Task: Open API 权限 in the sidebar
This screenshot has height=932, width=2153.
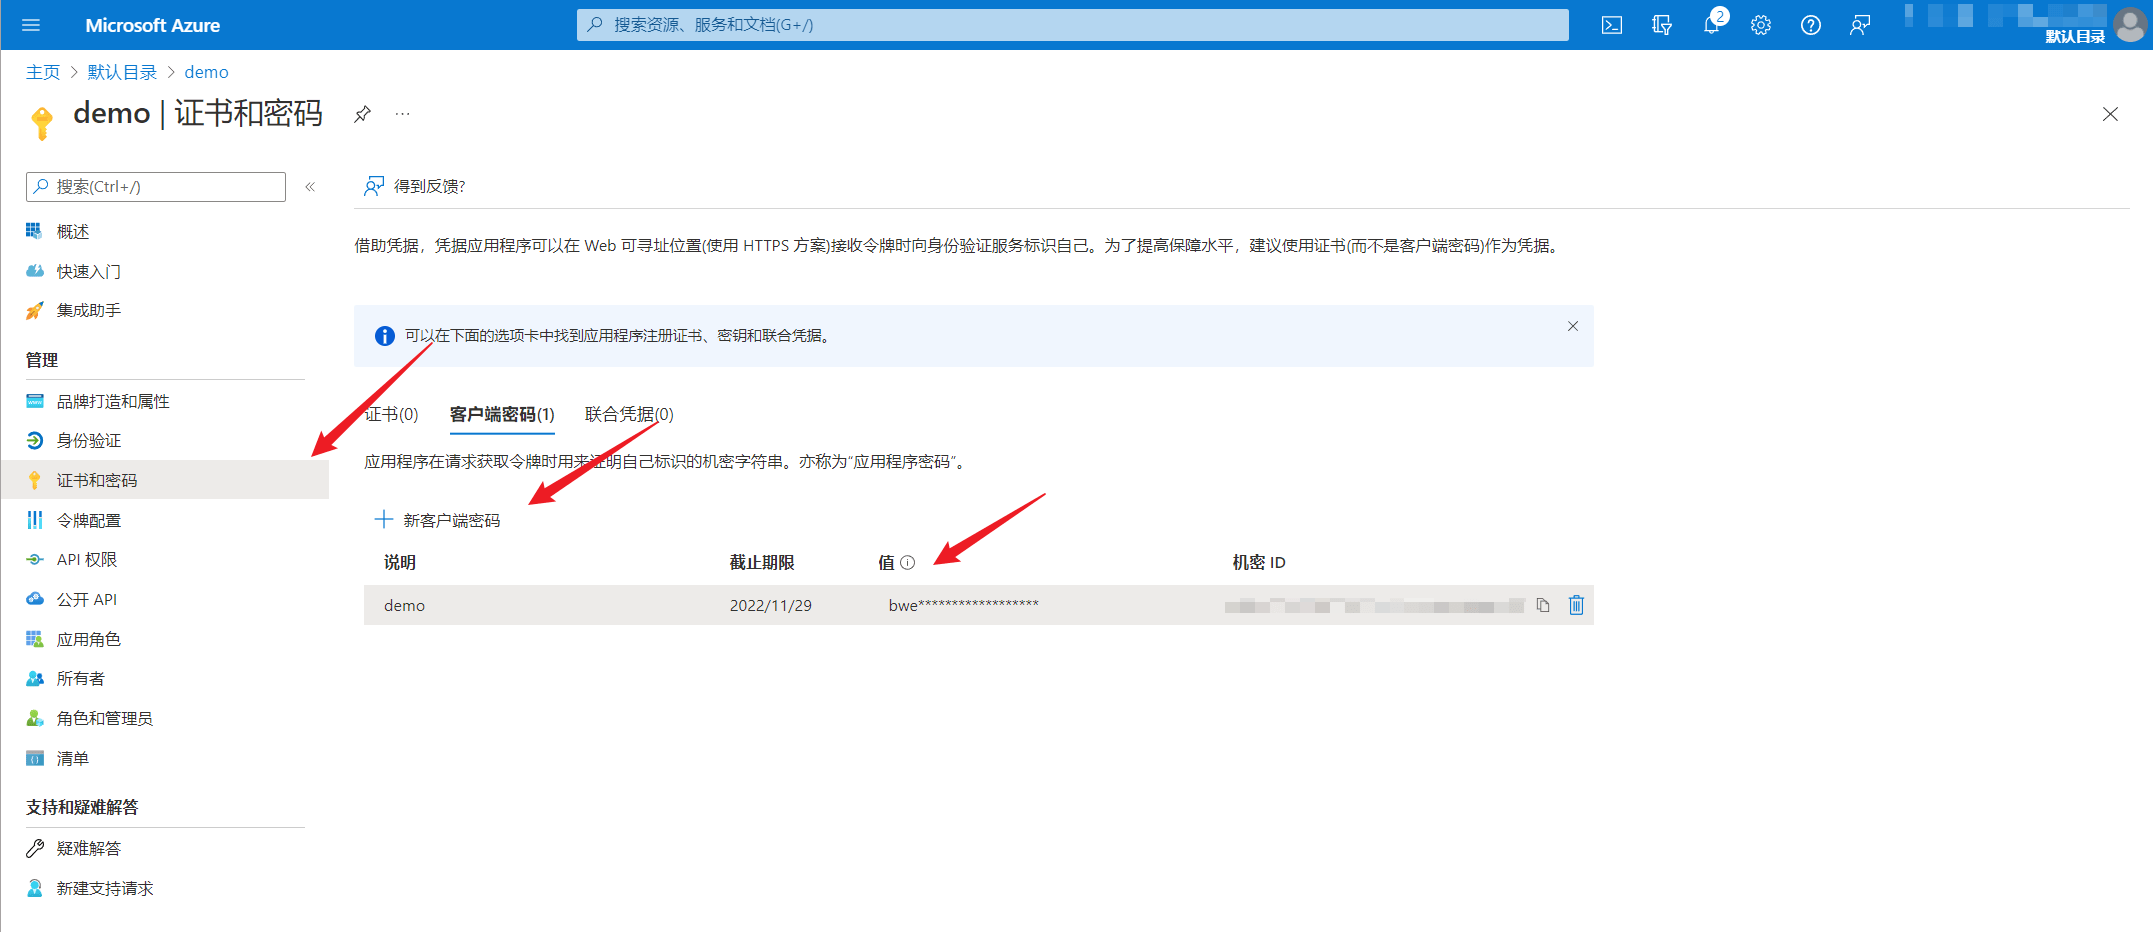Action: pos(86,560)
